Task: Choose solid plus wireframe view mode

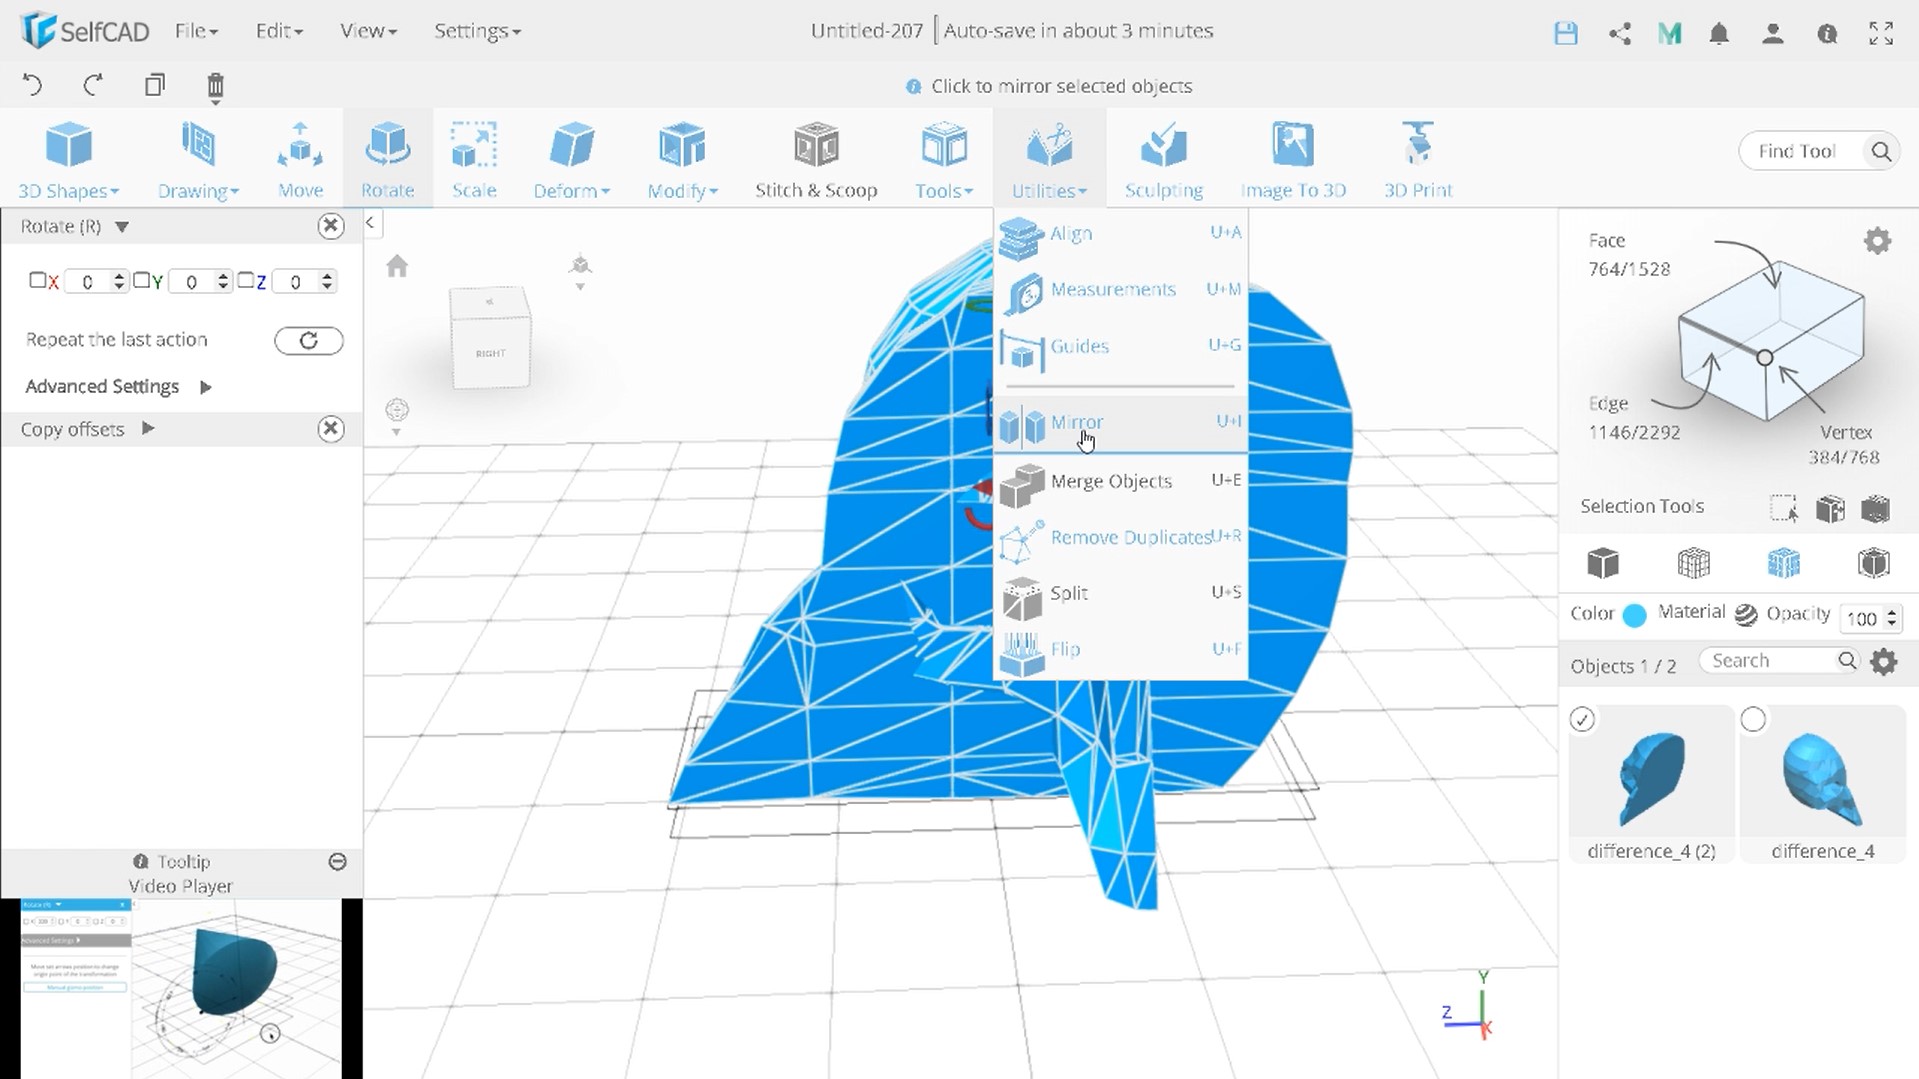Action: coord(1783,563)
